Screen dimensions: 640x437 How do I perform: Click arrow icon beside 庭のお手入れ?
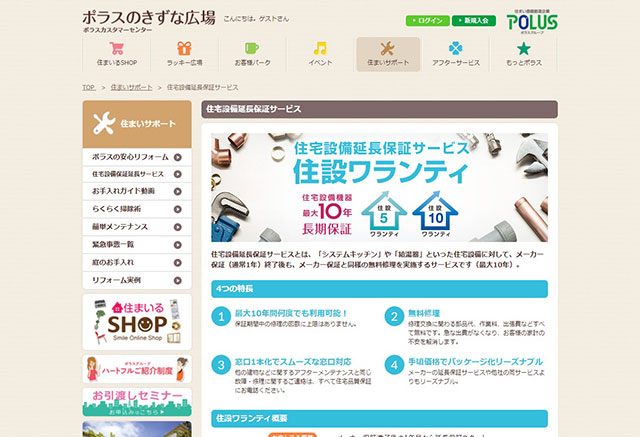coord(178,263)
